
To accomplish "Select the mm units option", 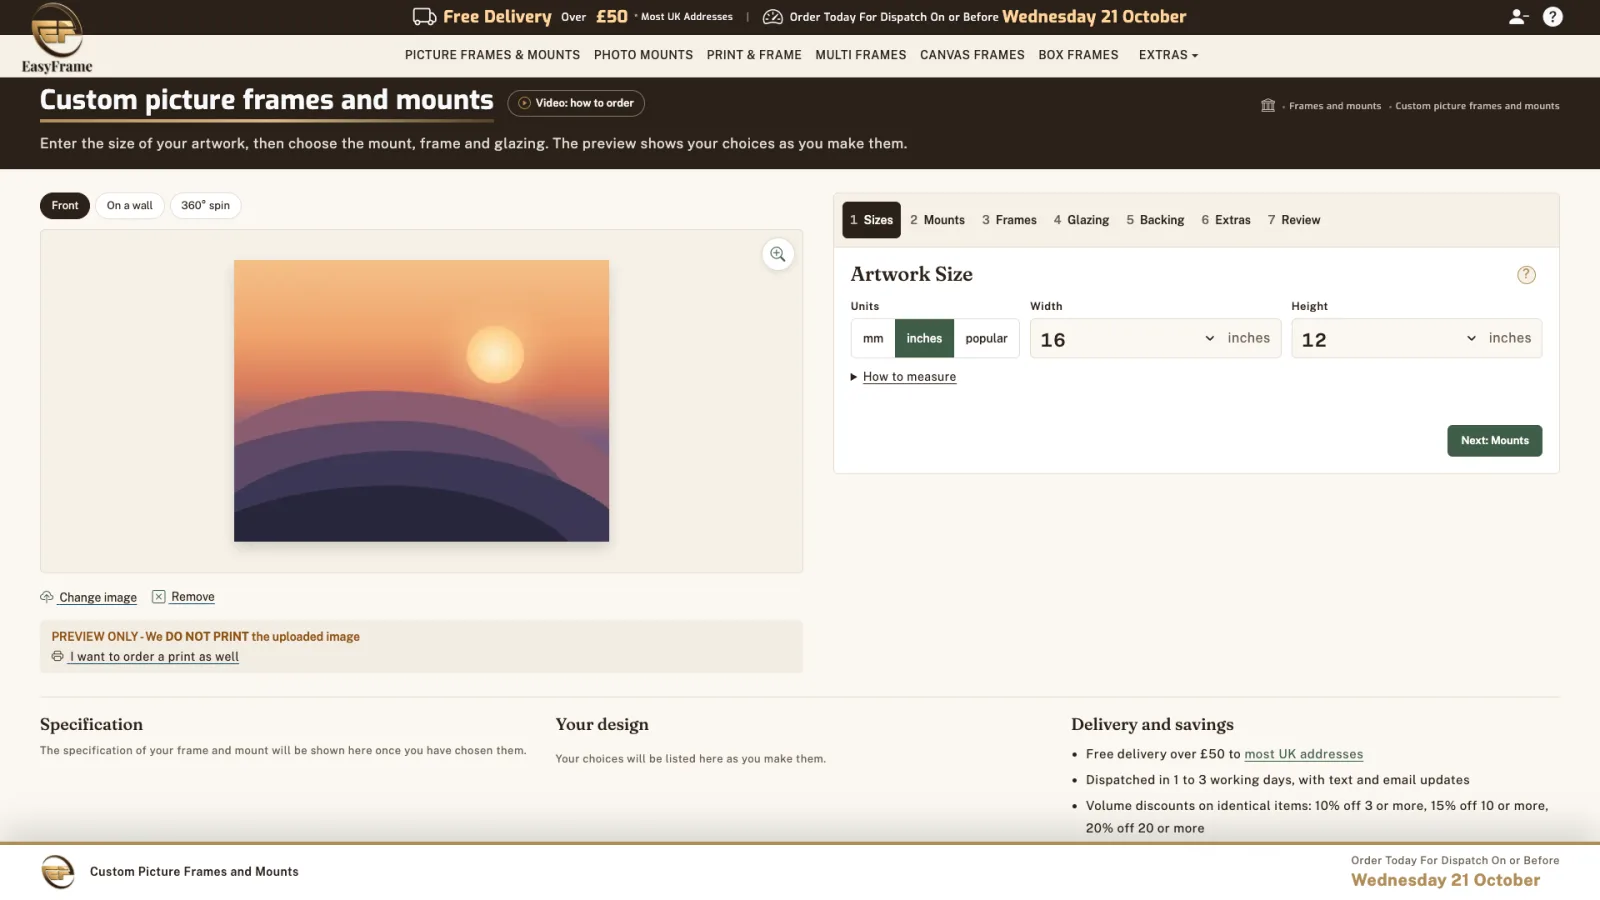I will 873,339.
